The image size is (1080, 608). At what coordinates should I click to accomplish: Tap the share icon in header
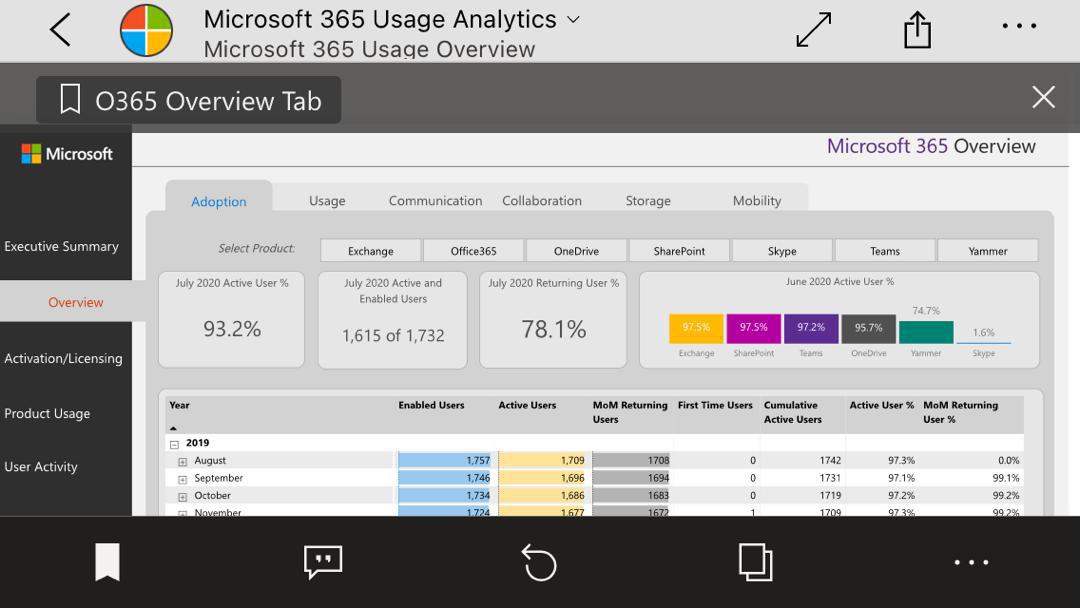coord(917,30)
